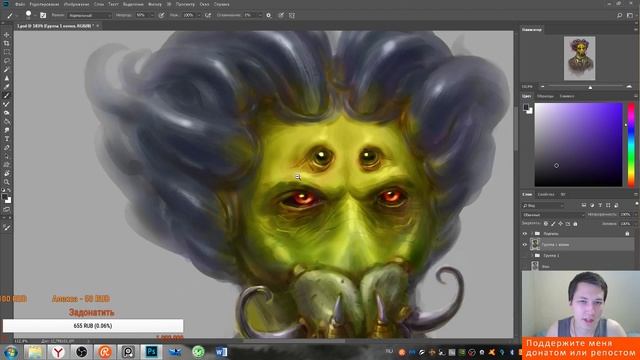Click foreground color swatch in toolbar
The height and width of the screenshot is (360, 640).
click(4, 198)
